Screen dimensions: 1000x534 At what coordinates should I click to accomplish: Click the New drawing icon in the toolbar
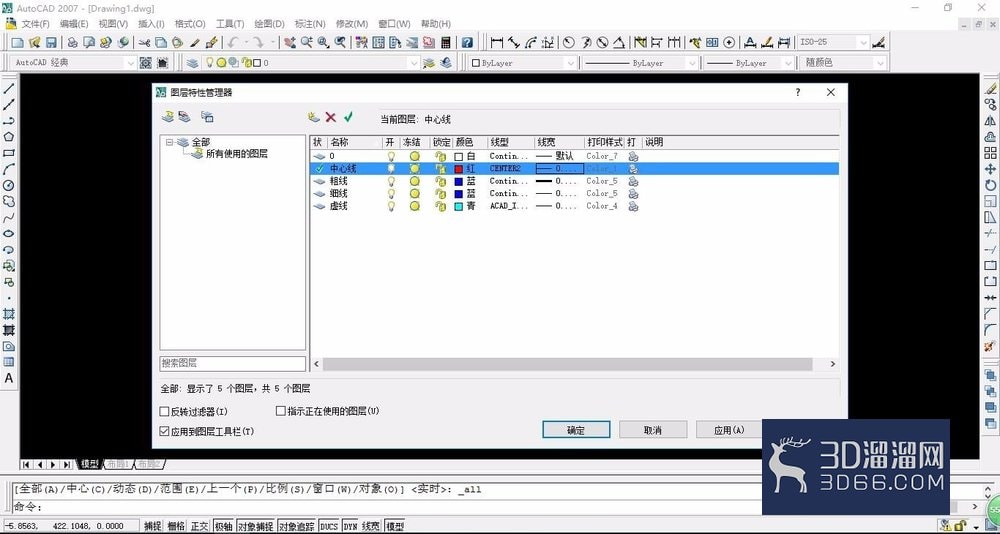[17, 43]
